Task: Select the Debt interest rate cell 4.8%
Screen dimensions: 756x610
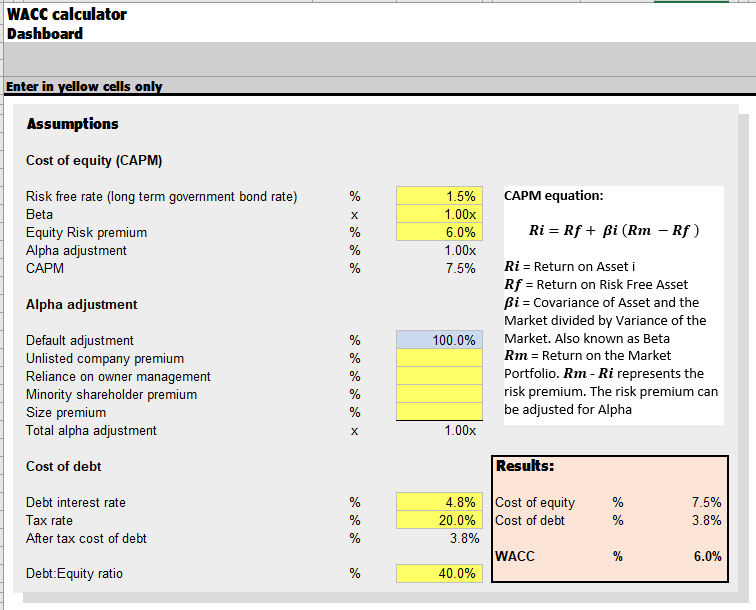Action: 439,502
